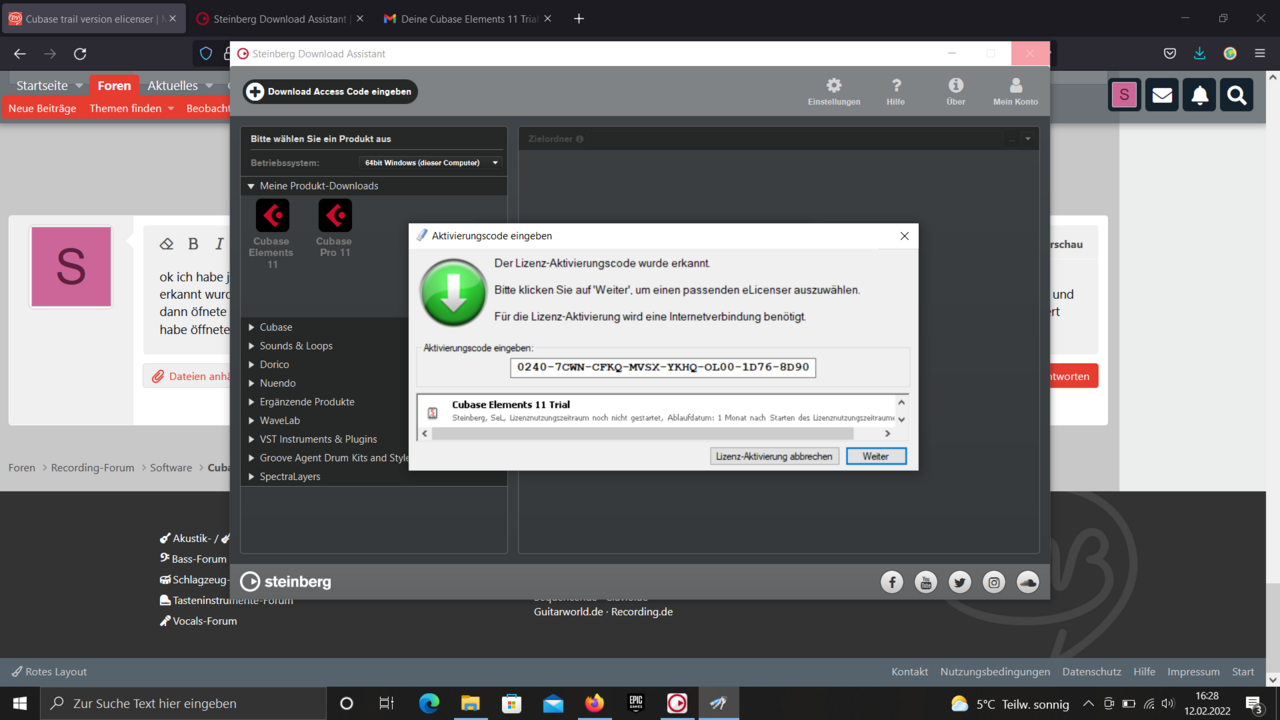Open Mein Konto account icon
This screenshot has height=720, width=1280.
tap(1015, 91)
